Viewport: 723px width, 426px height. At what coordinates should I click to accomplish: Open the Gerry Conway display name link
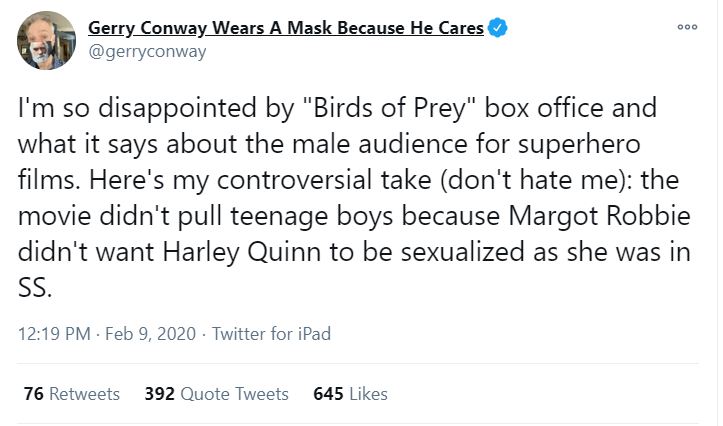point(287,28)
